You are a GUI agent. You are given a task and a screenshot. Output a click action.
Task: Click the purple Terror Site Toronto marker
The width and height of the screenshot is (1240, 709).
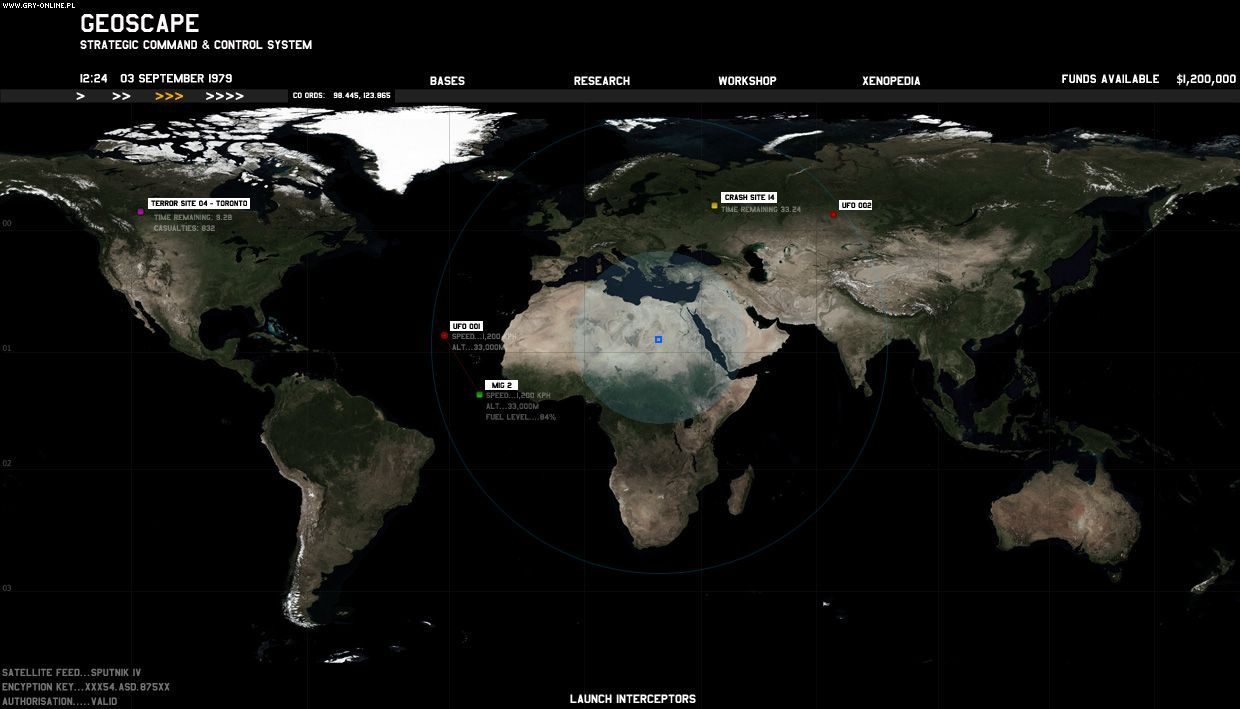click(x=140, y=212)
